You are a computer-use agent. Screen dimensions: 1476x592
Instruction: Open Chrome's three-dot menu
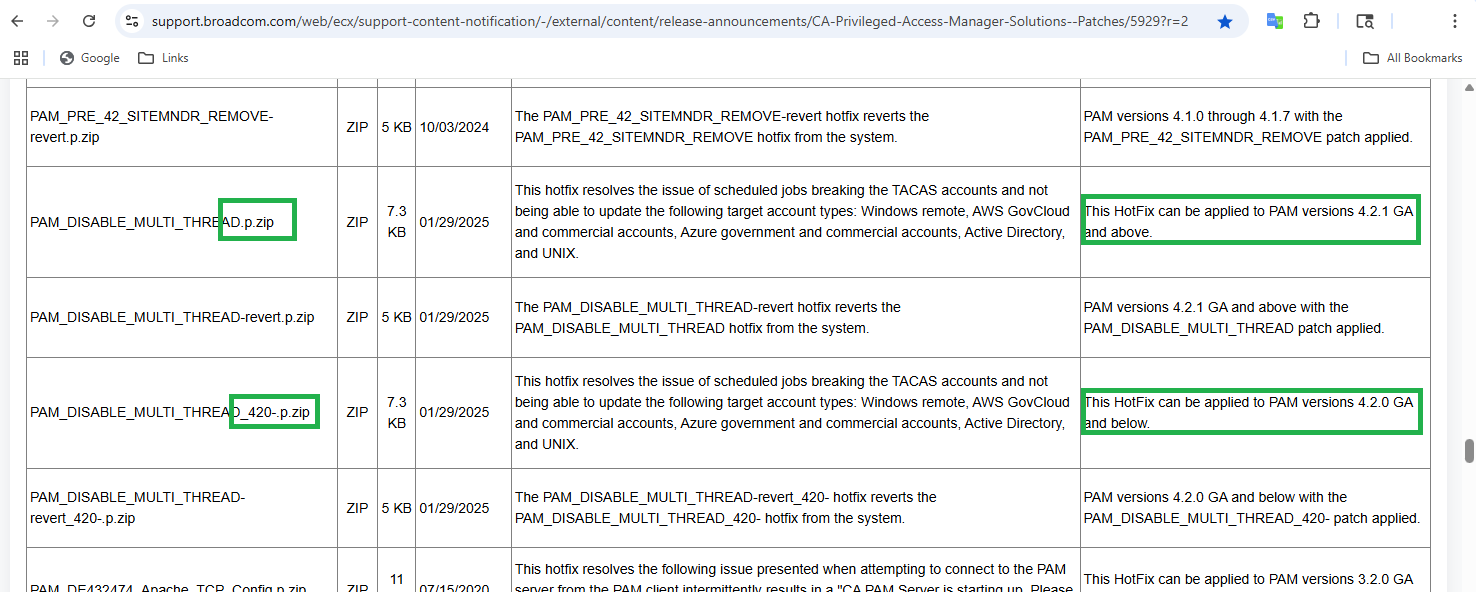pos(1453,21)
